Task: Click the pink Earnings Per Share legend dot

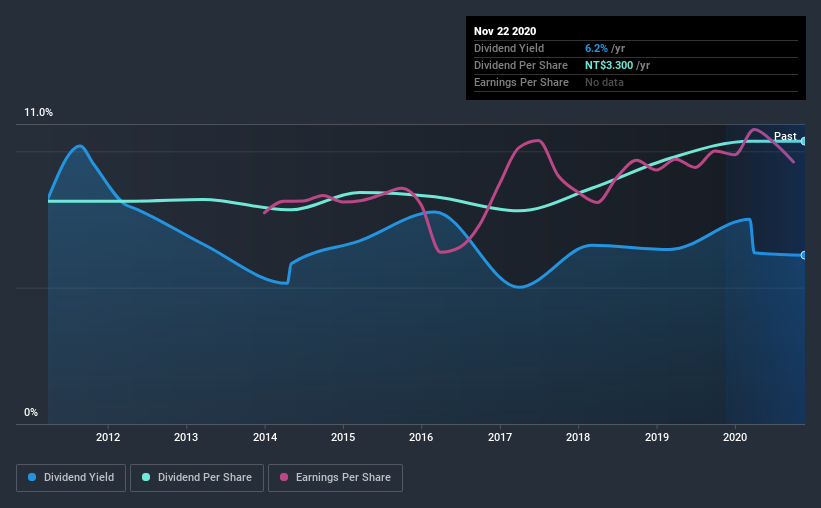Action: click(x=284, y=477)
